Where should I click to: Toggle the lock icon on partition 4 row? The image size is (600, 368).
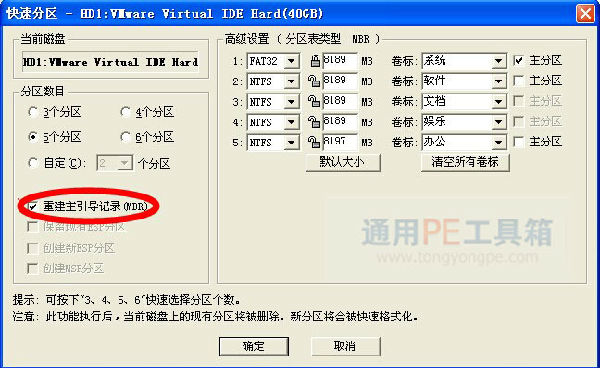314,122
